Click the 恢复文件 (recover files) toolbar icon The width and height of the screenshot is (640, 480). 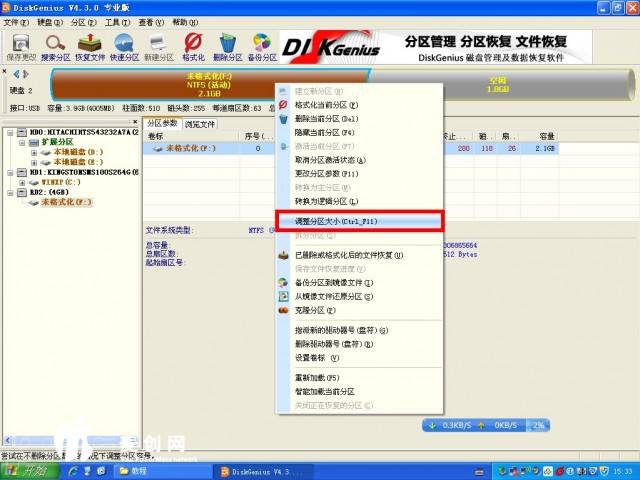[91, 46]
